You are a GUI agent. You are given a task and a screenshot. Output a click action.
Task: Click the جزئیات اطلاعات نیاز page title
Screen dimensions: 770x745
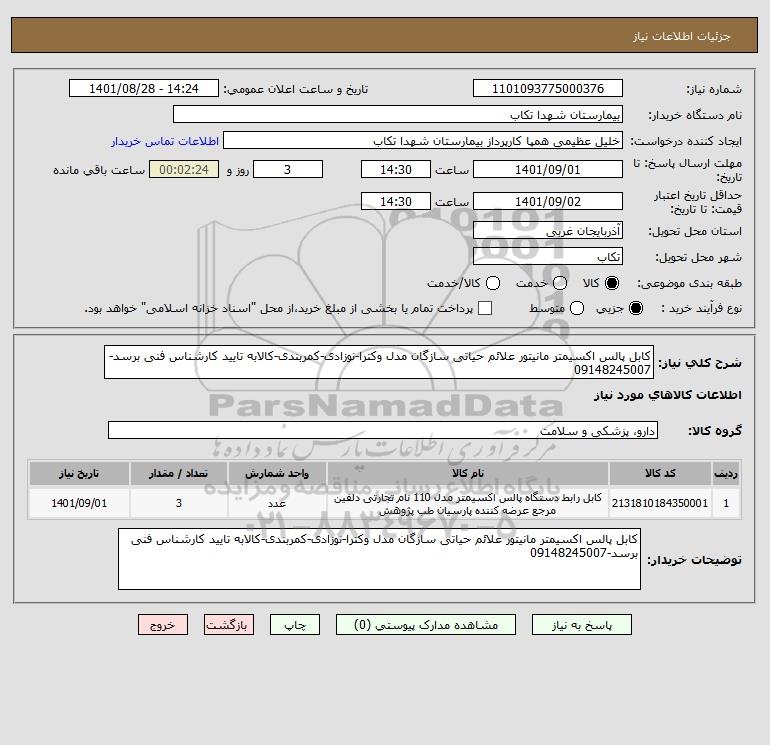(x=682, y=36)
